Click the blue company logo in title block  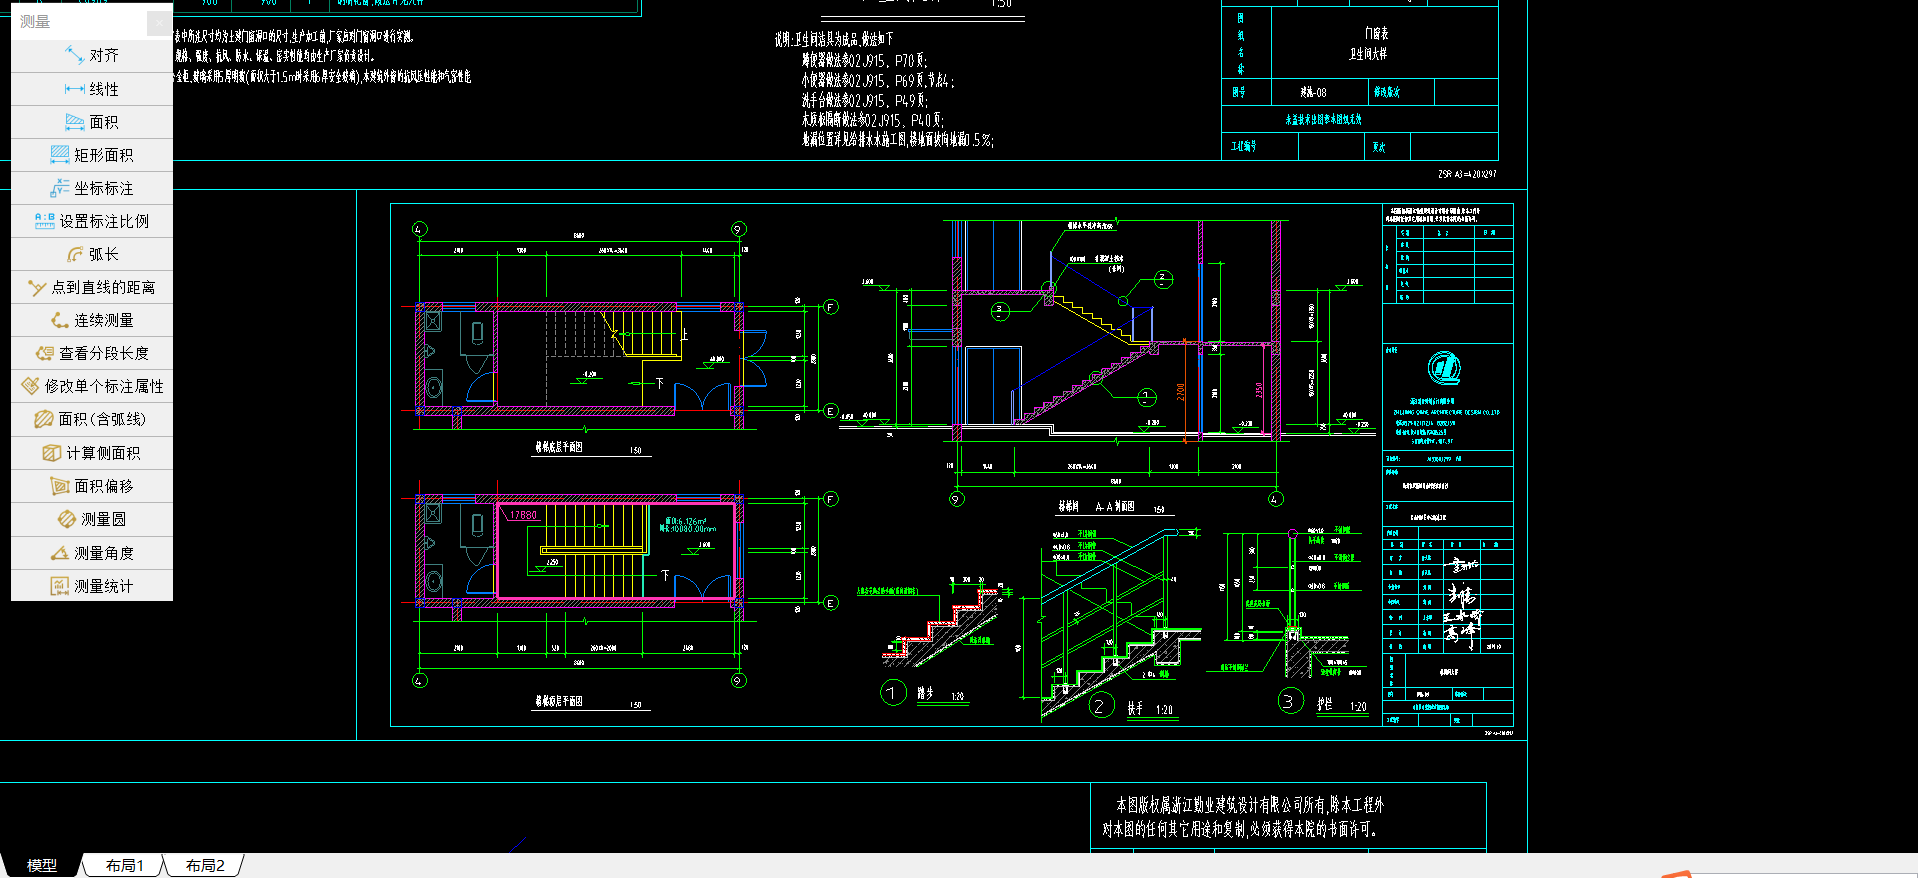pyautogui.click(x=1444, y=369)
